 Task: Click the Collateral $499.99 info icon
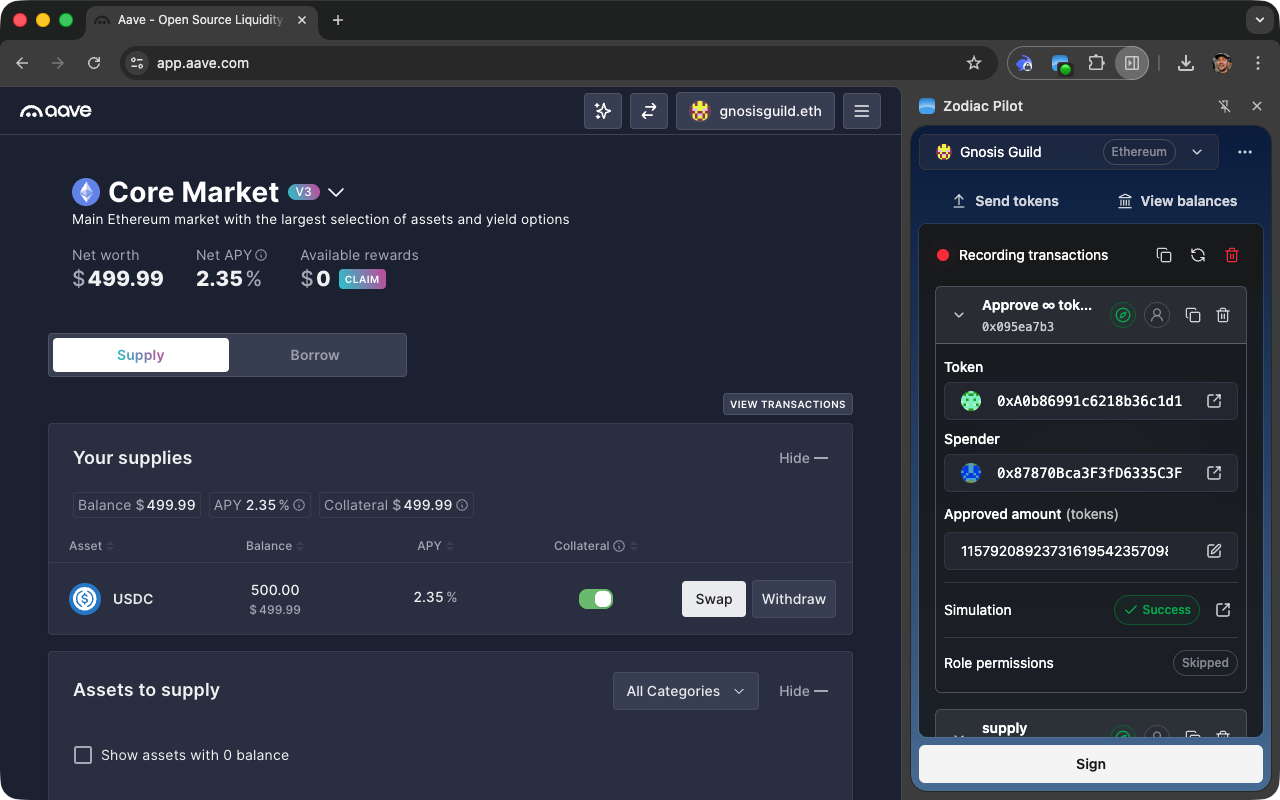462,505
